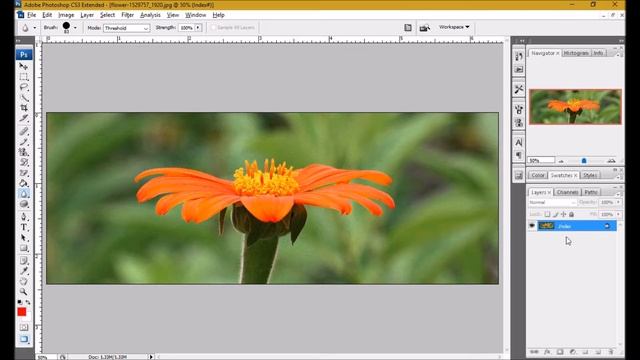
Task: Open the Strength slider arrow
Action: point(198,28)
